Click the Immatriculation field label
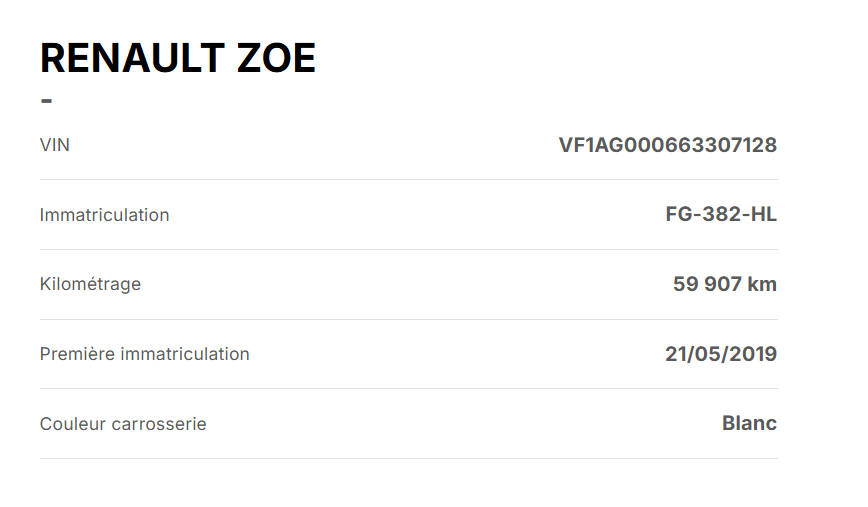The height and width of the screenshot is (507, 868). click(x=104, y=215)
